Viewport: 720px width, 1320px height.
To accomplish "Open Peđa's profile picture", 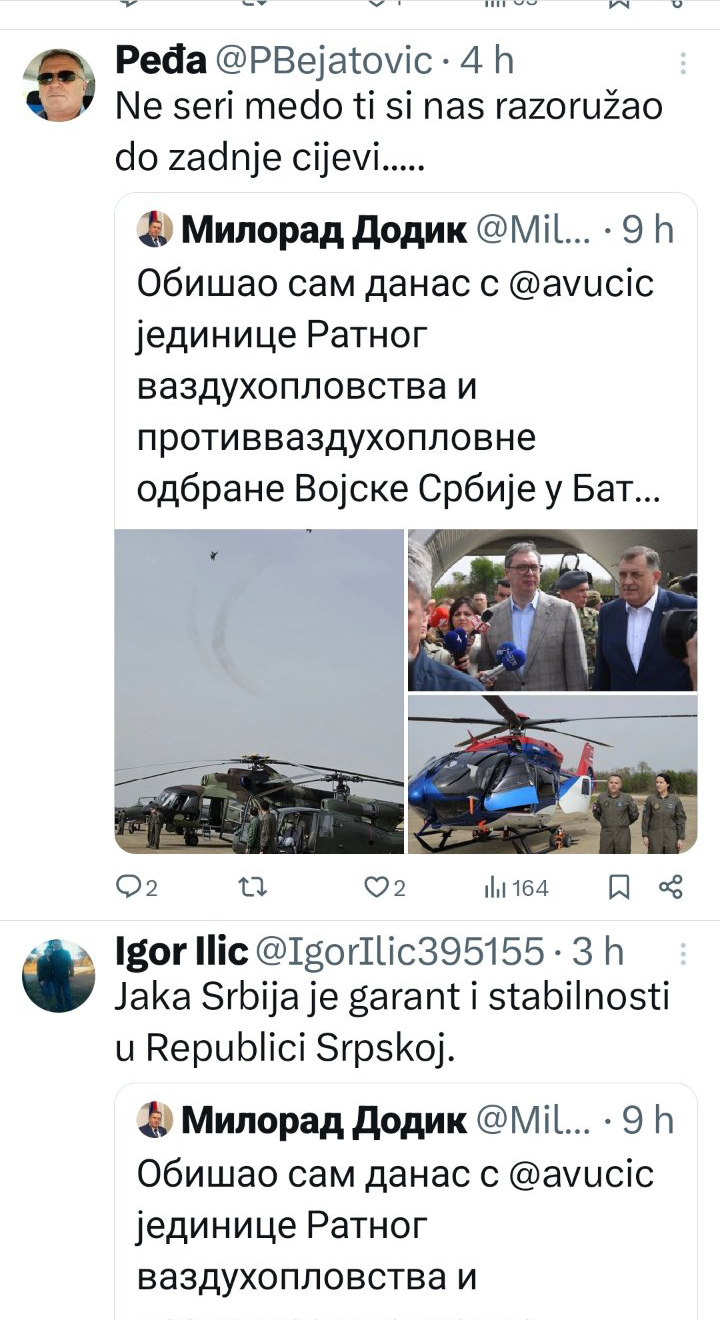I will [x=59, y=85].
